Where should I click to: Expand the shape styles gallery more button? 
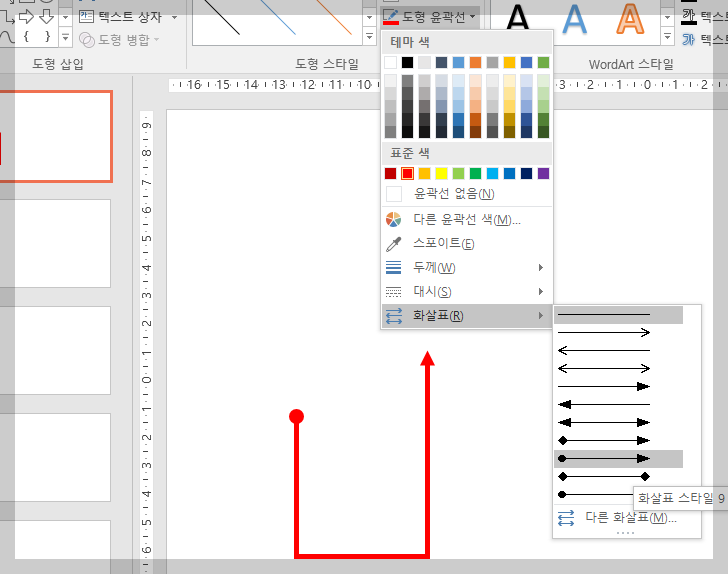click(370, 36)
